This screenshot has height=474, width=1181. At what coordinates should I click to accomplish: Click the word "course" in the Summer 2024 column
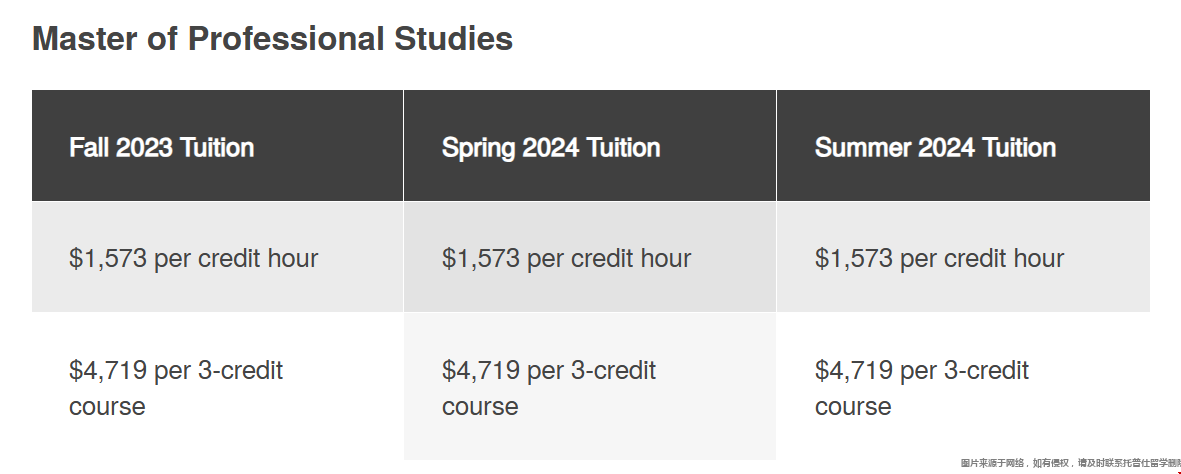point(853,407)
